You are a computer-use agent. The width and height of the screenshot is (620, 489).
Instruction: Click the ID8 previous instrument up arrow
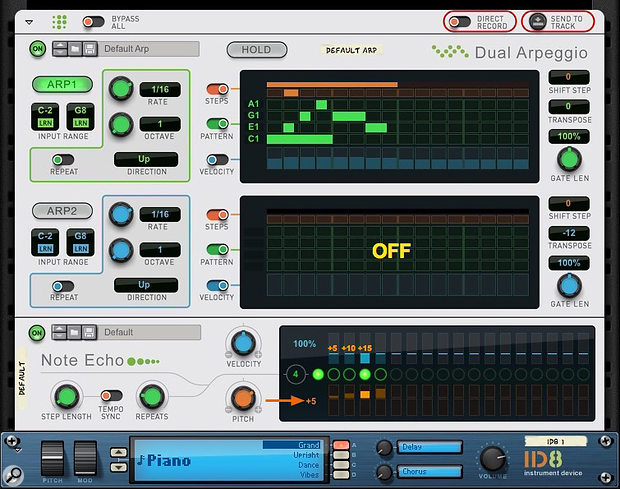tap(119, 452)
